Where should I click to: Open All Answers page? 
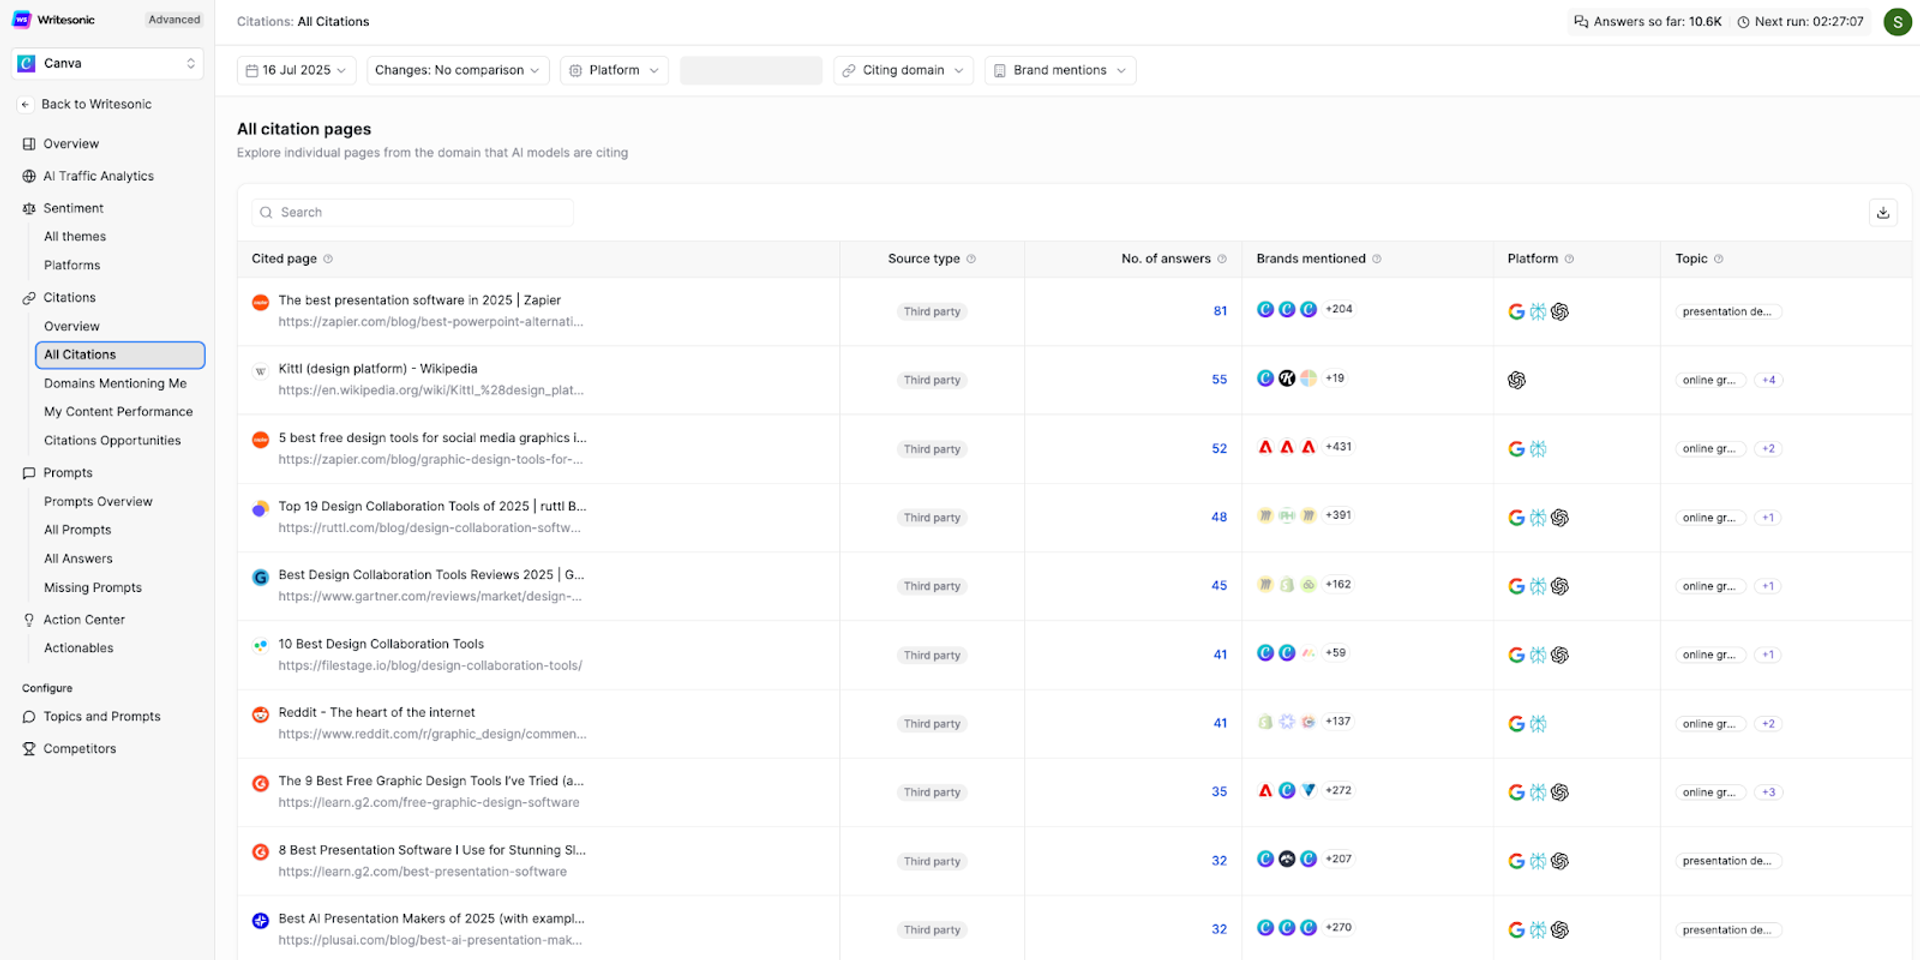coord(78,559)
